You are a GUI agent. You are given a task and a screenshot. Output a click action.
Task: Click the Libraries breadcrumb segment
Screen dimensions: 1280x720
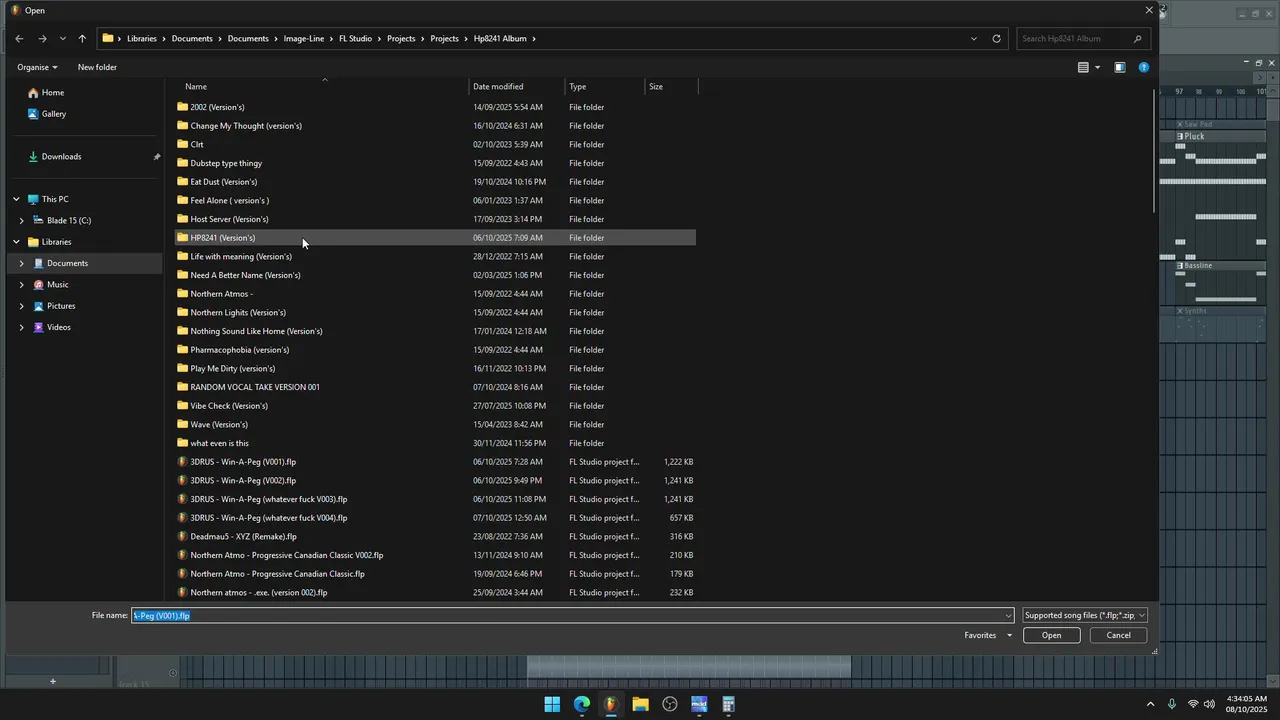point(142,39)
